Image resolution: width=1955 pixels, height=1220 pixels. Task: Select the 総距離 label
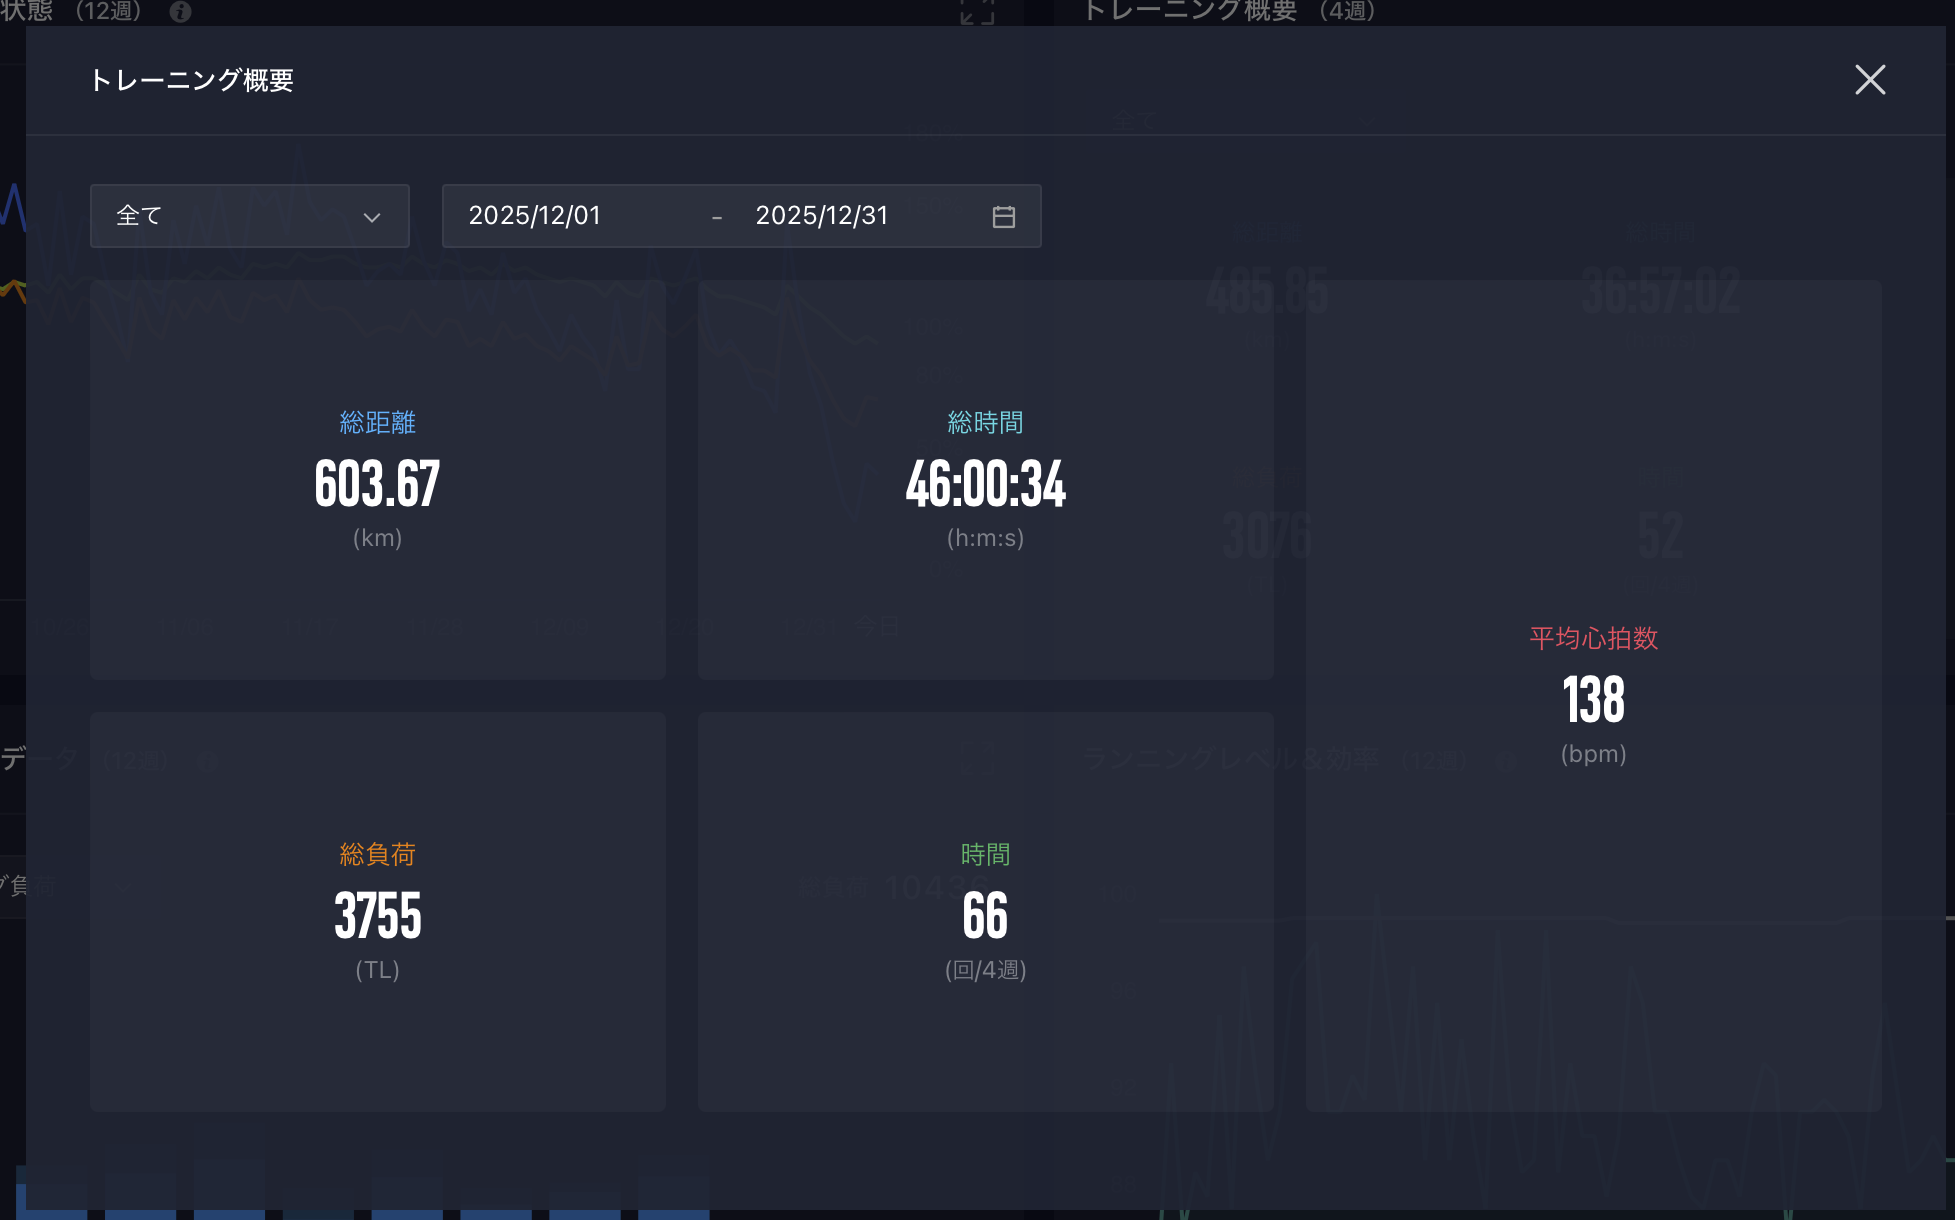[x=377, y=422]
